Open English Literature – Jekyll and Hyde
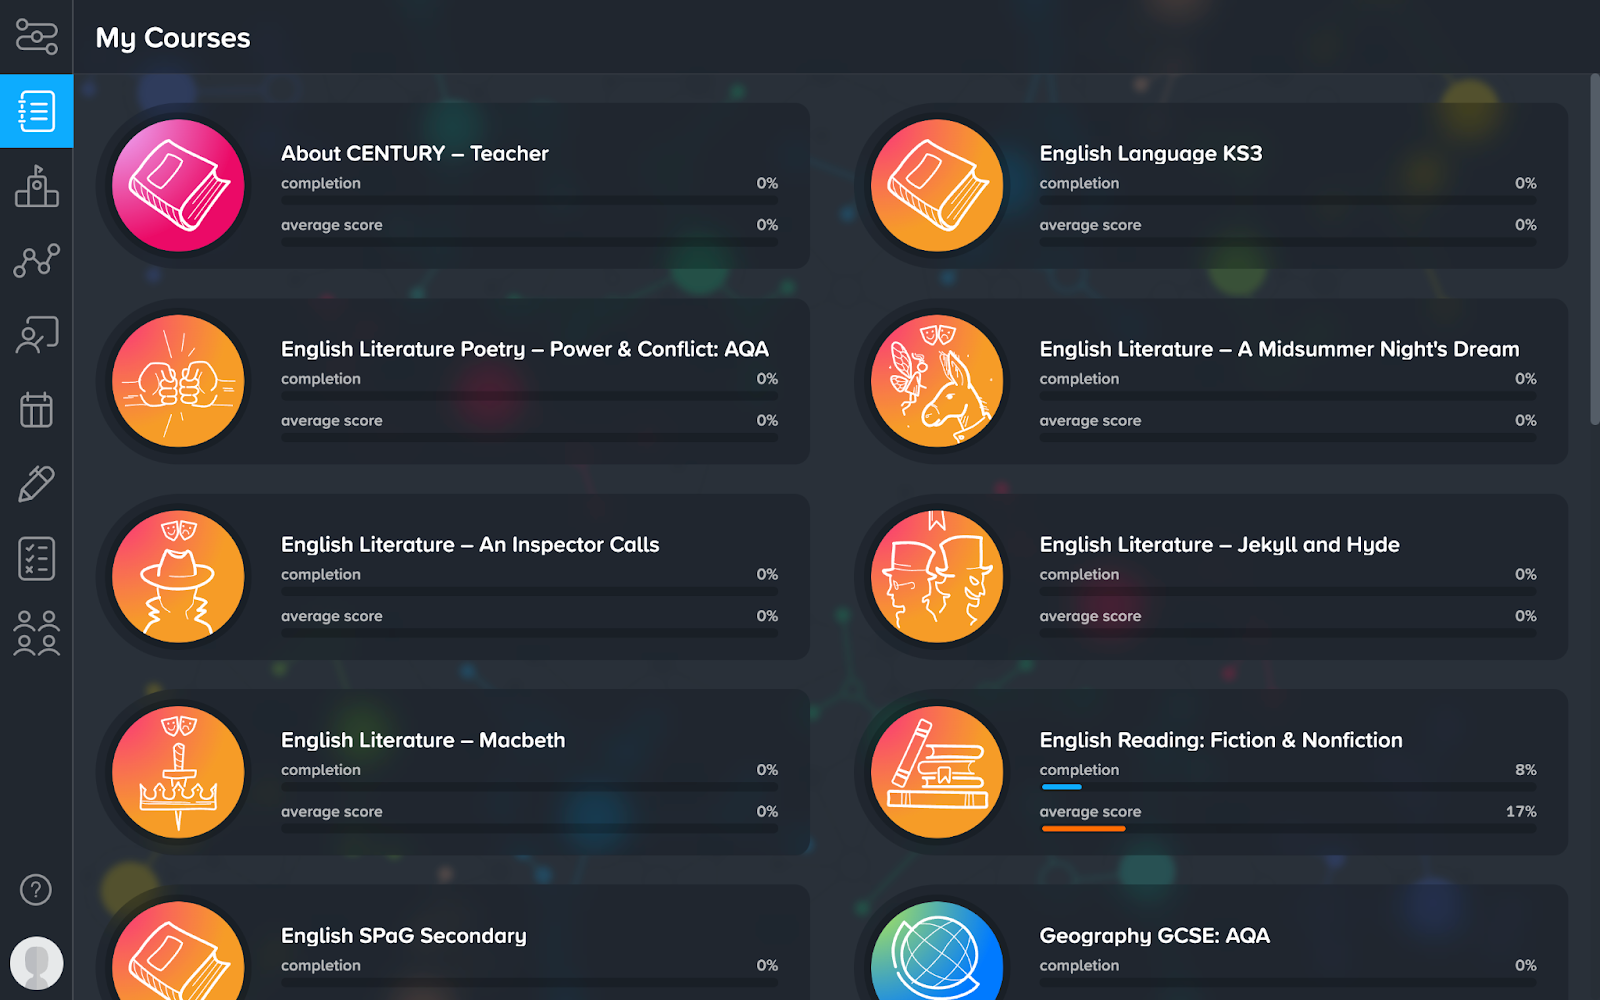 pos(1219,545)
